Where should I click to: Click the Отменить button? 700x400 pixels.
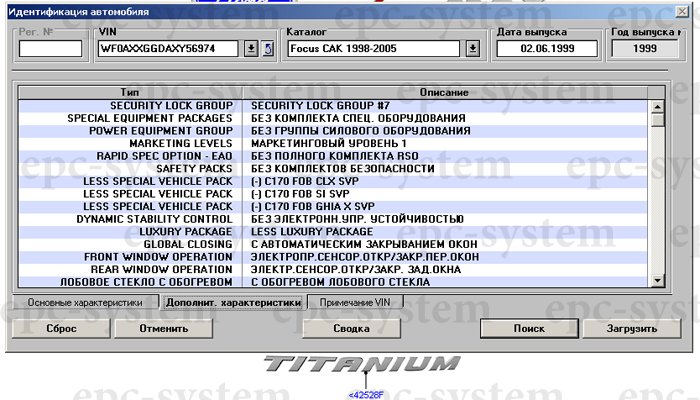point(163,329)
